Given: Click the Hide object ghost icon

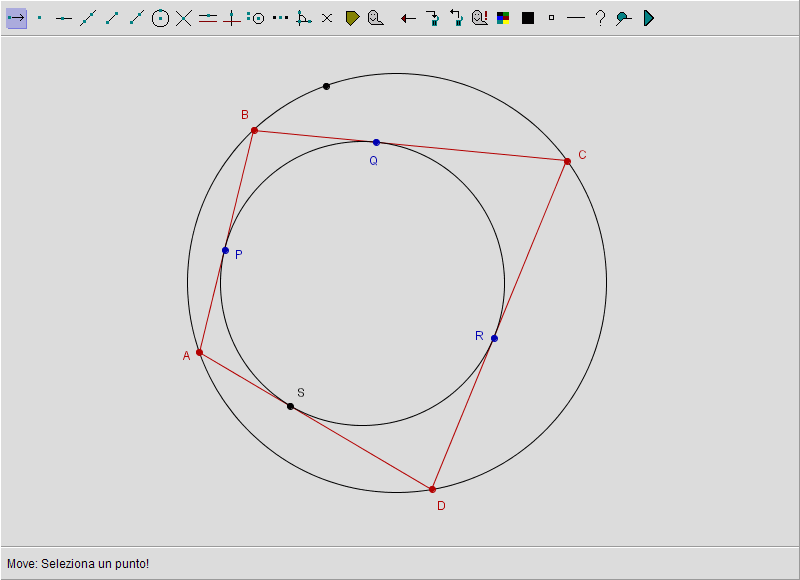Looking at the screenshot, I should click(376, 18).
